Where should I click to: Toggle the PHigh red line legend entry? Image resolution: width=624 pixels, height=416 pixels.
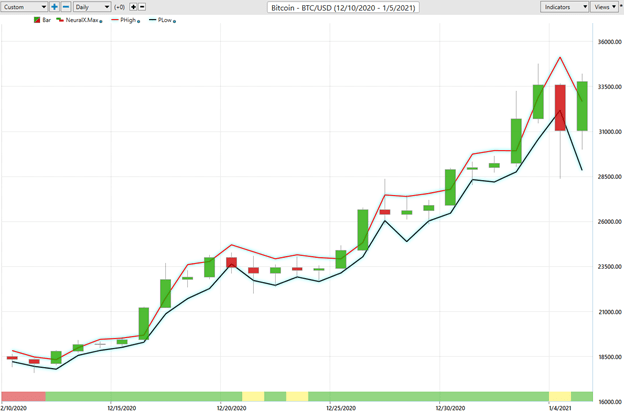tap(126, 20)
